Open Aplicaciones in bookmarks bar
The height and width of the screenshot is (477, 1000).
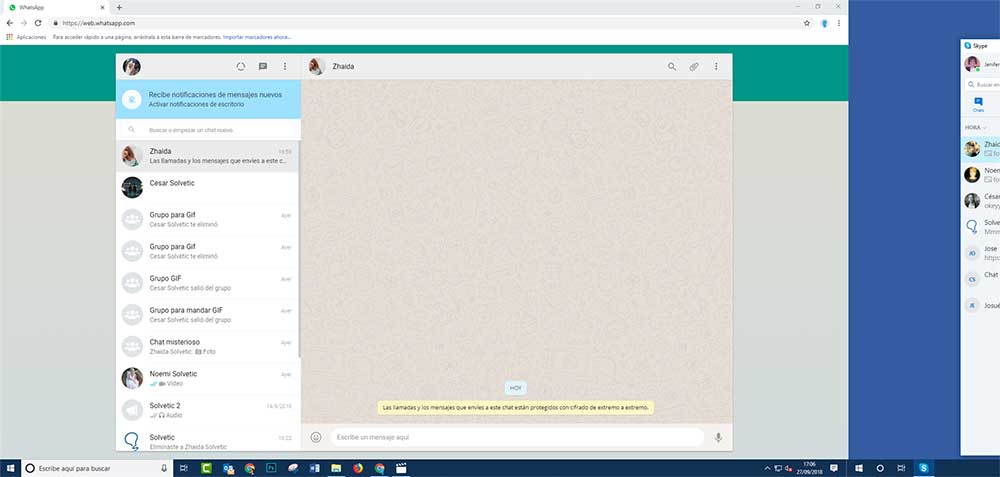pyautogui.click(x=26, y=37)
